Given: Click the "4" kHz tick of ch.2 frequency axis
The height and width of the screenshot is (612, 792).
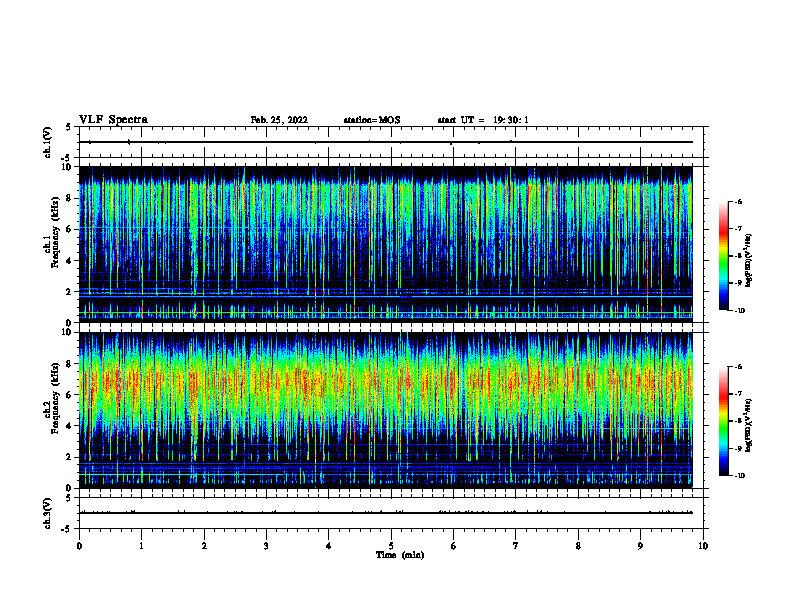Looking at the screenshot, I should coord(70,426).
